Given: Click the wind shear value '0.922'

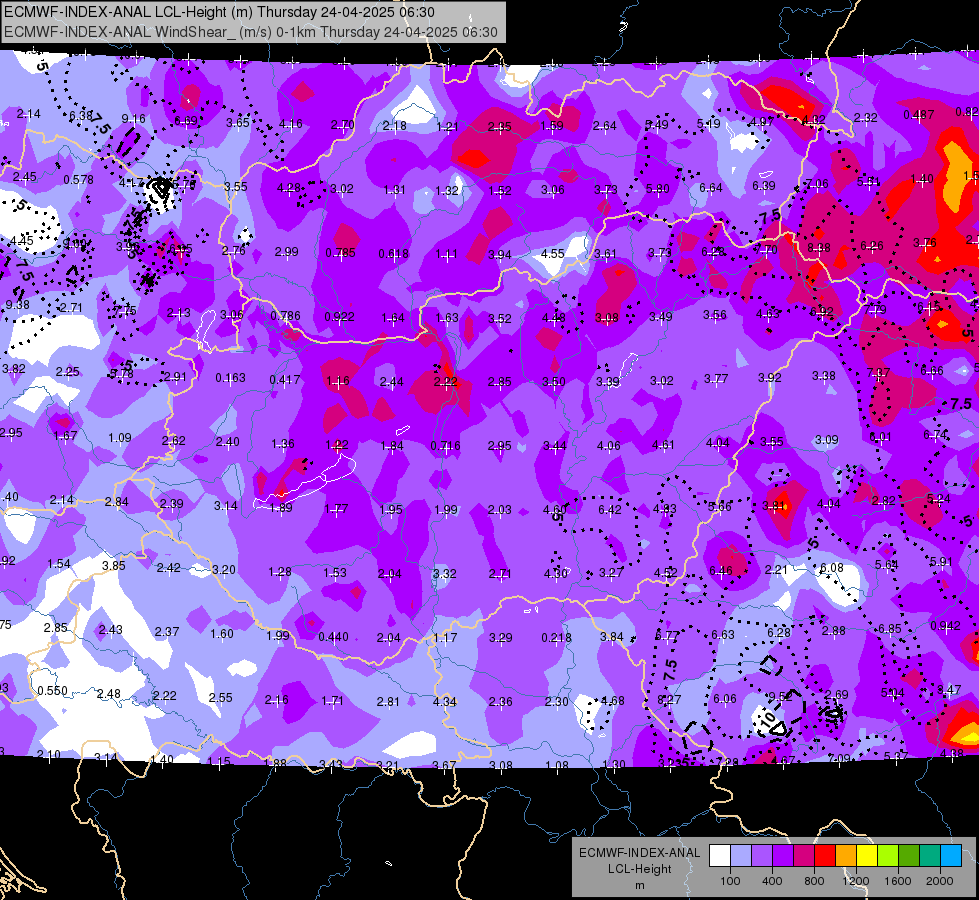Looking at the screenshot, I should 339,317.
